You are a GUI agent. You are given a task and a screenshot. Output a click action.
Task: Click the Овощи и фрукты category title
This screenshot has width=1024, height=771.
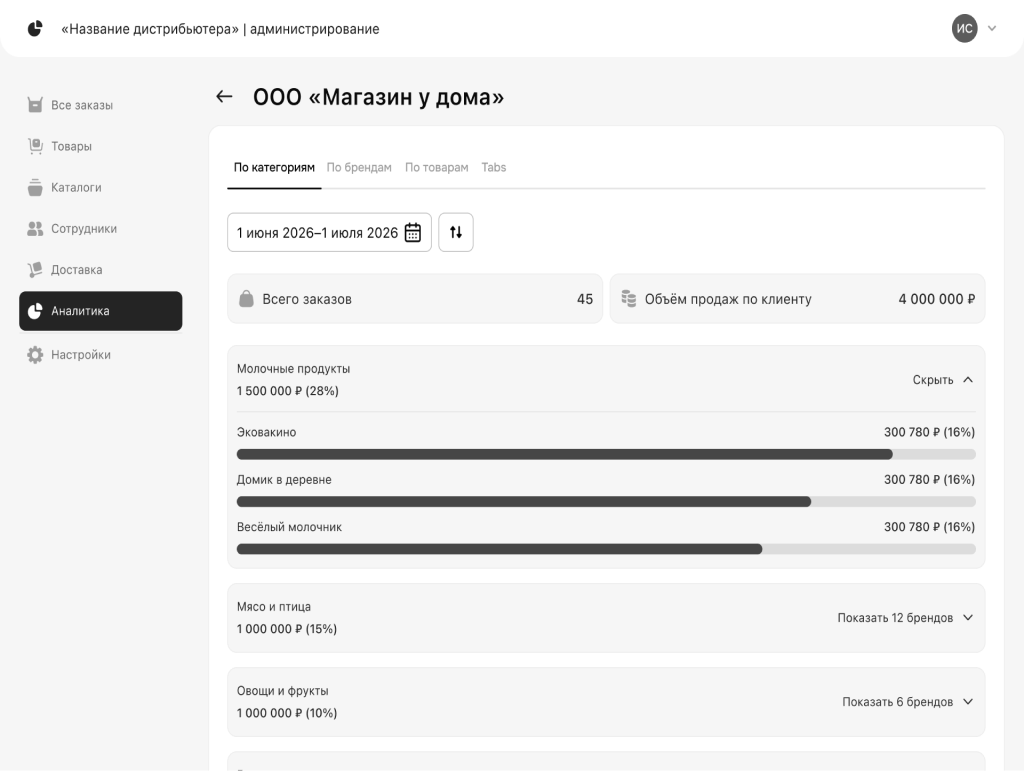[283, 691]
